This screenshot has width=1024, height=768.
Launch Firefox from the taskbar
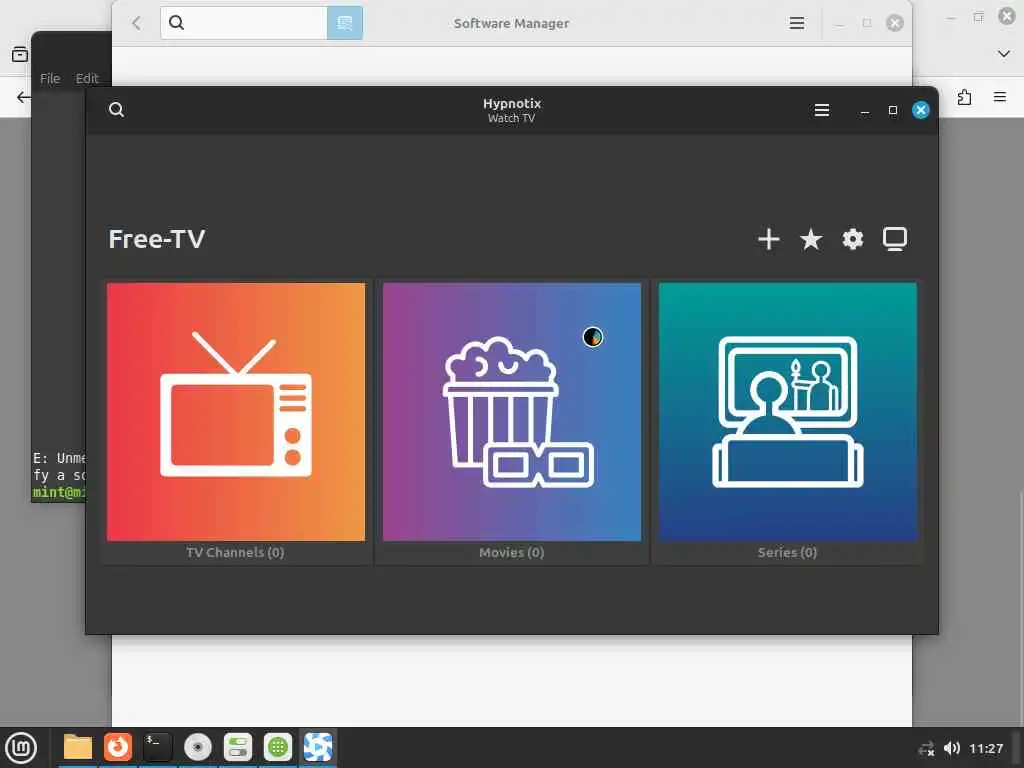point(118,747)
